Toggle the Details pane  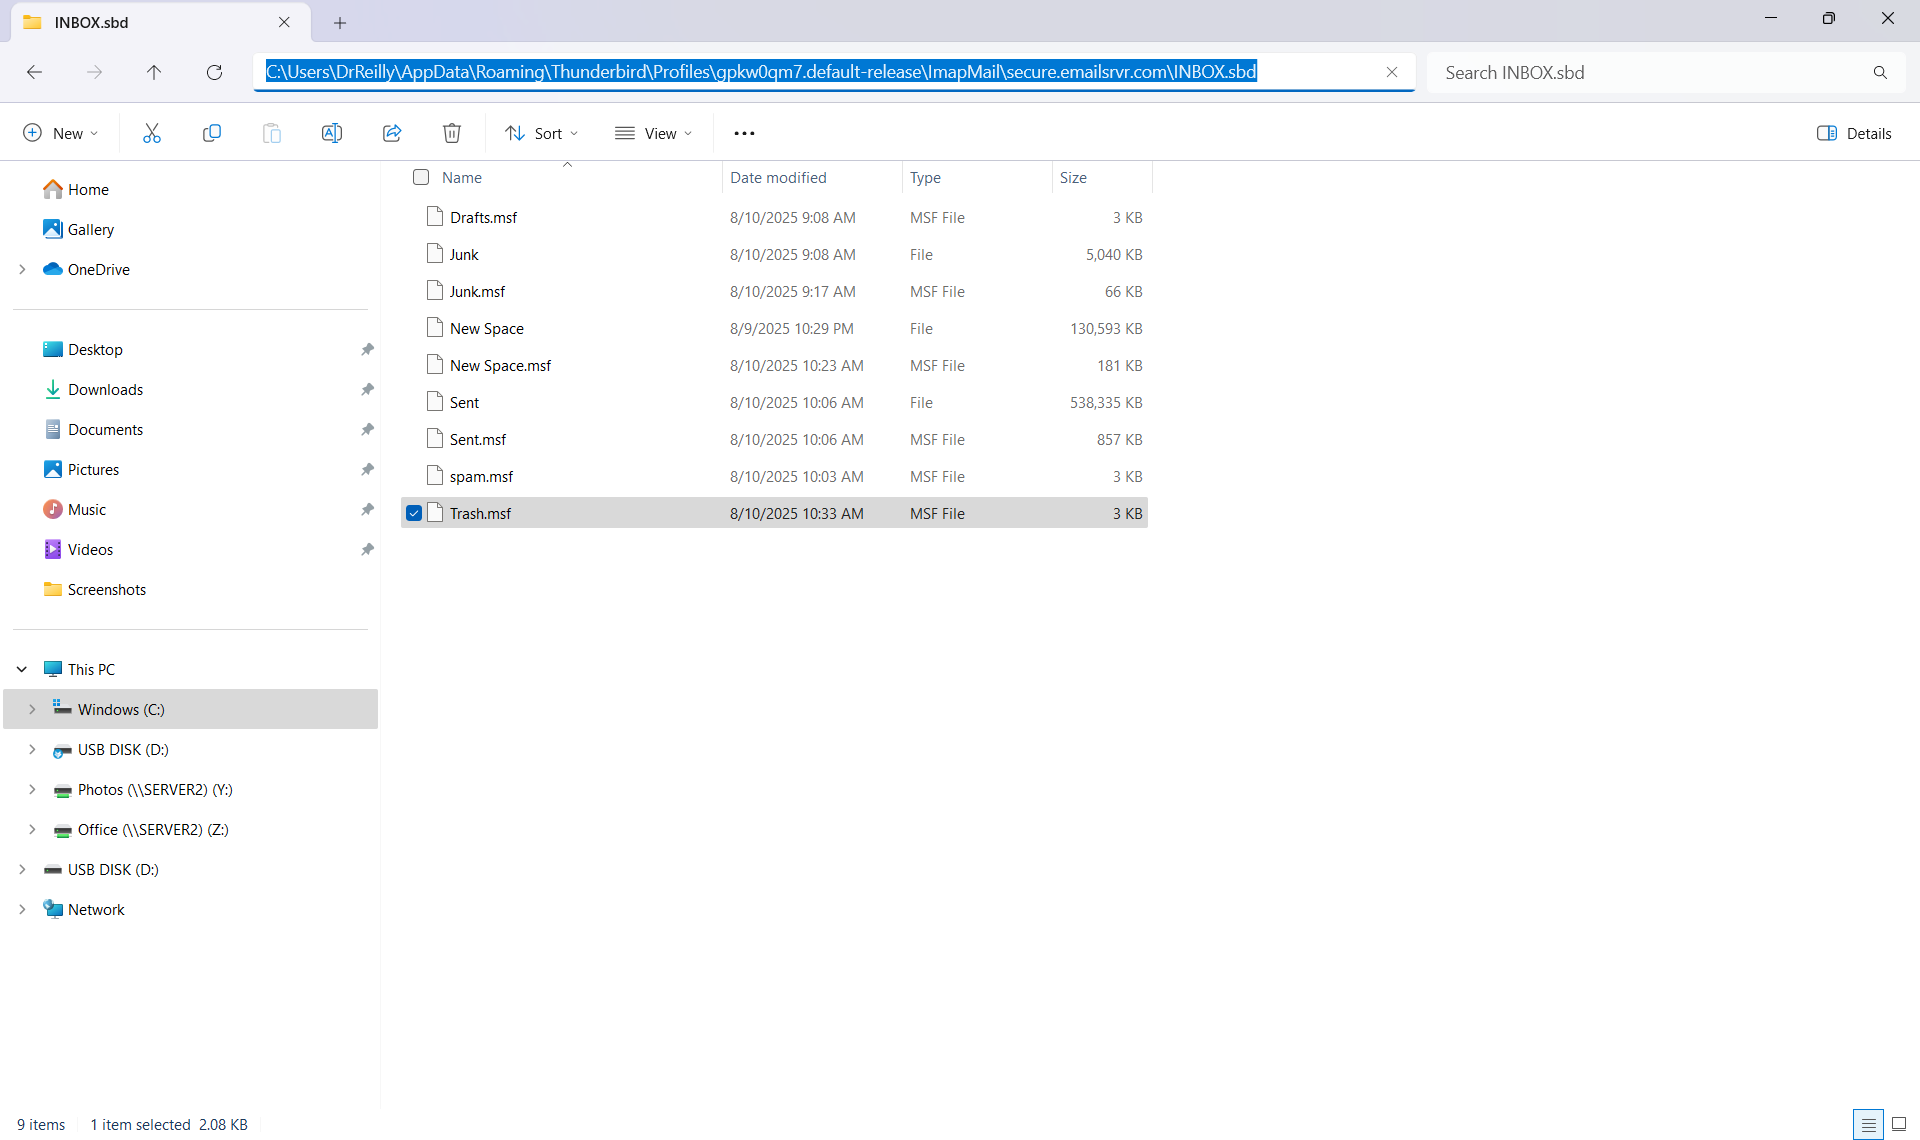tap(1854, 133)
